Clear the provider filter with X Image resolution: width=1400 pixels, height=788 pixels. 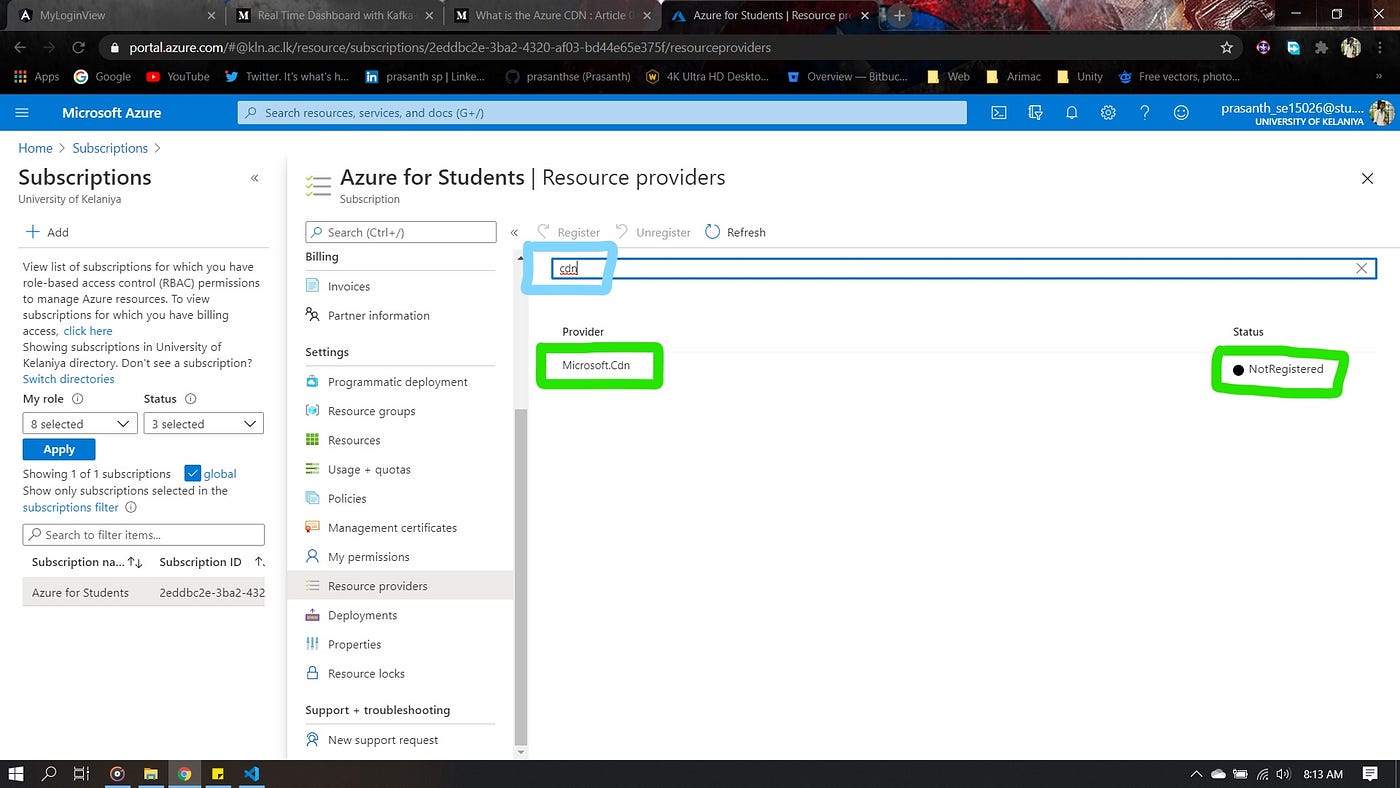(x=1361, y=268)
